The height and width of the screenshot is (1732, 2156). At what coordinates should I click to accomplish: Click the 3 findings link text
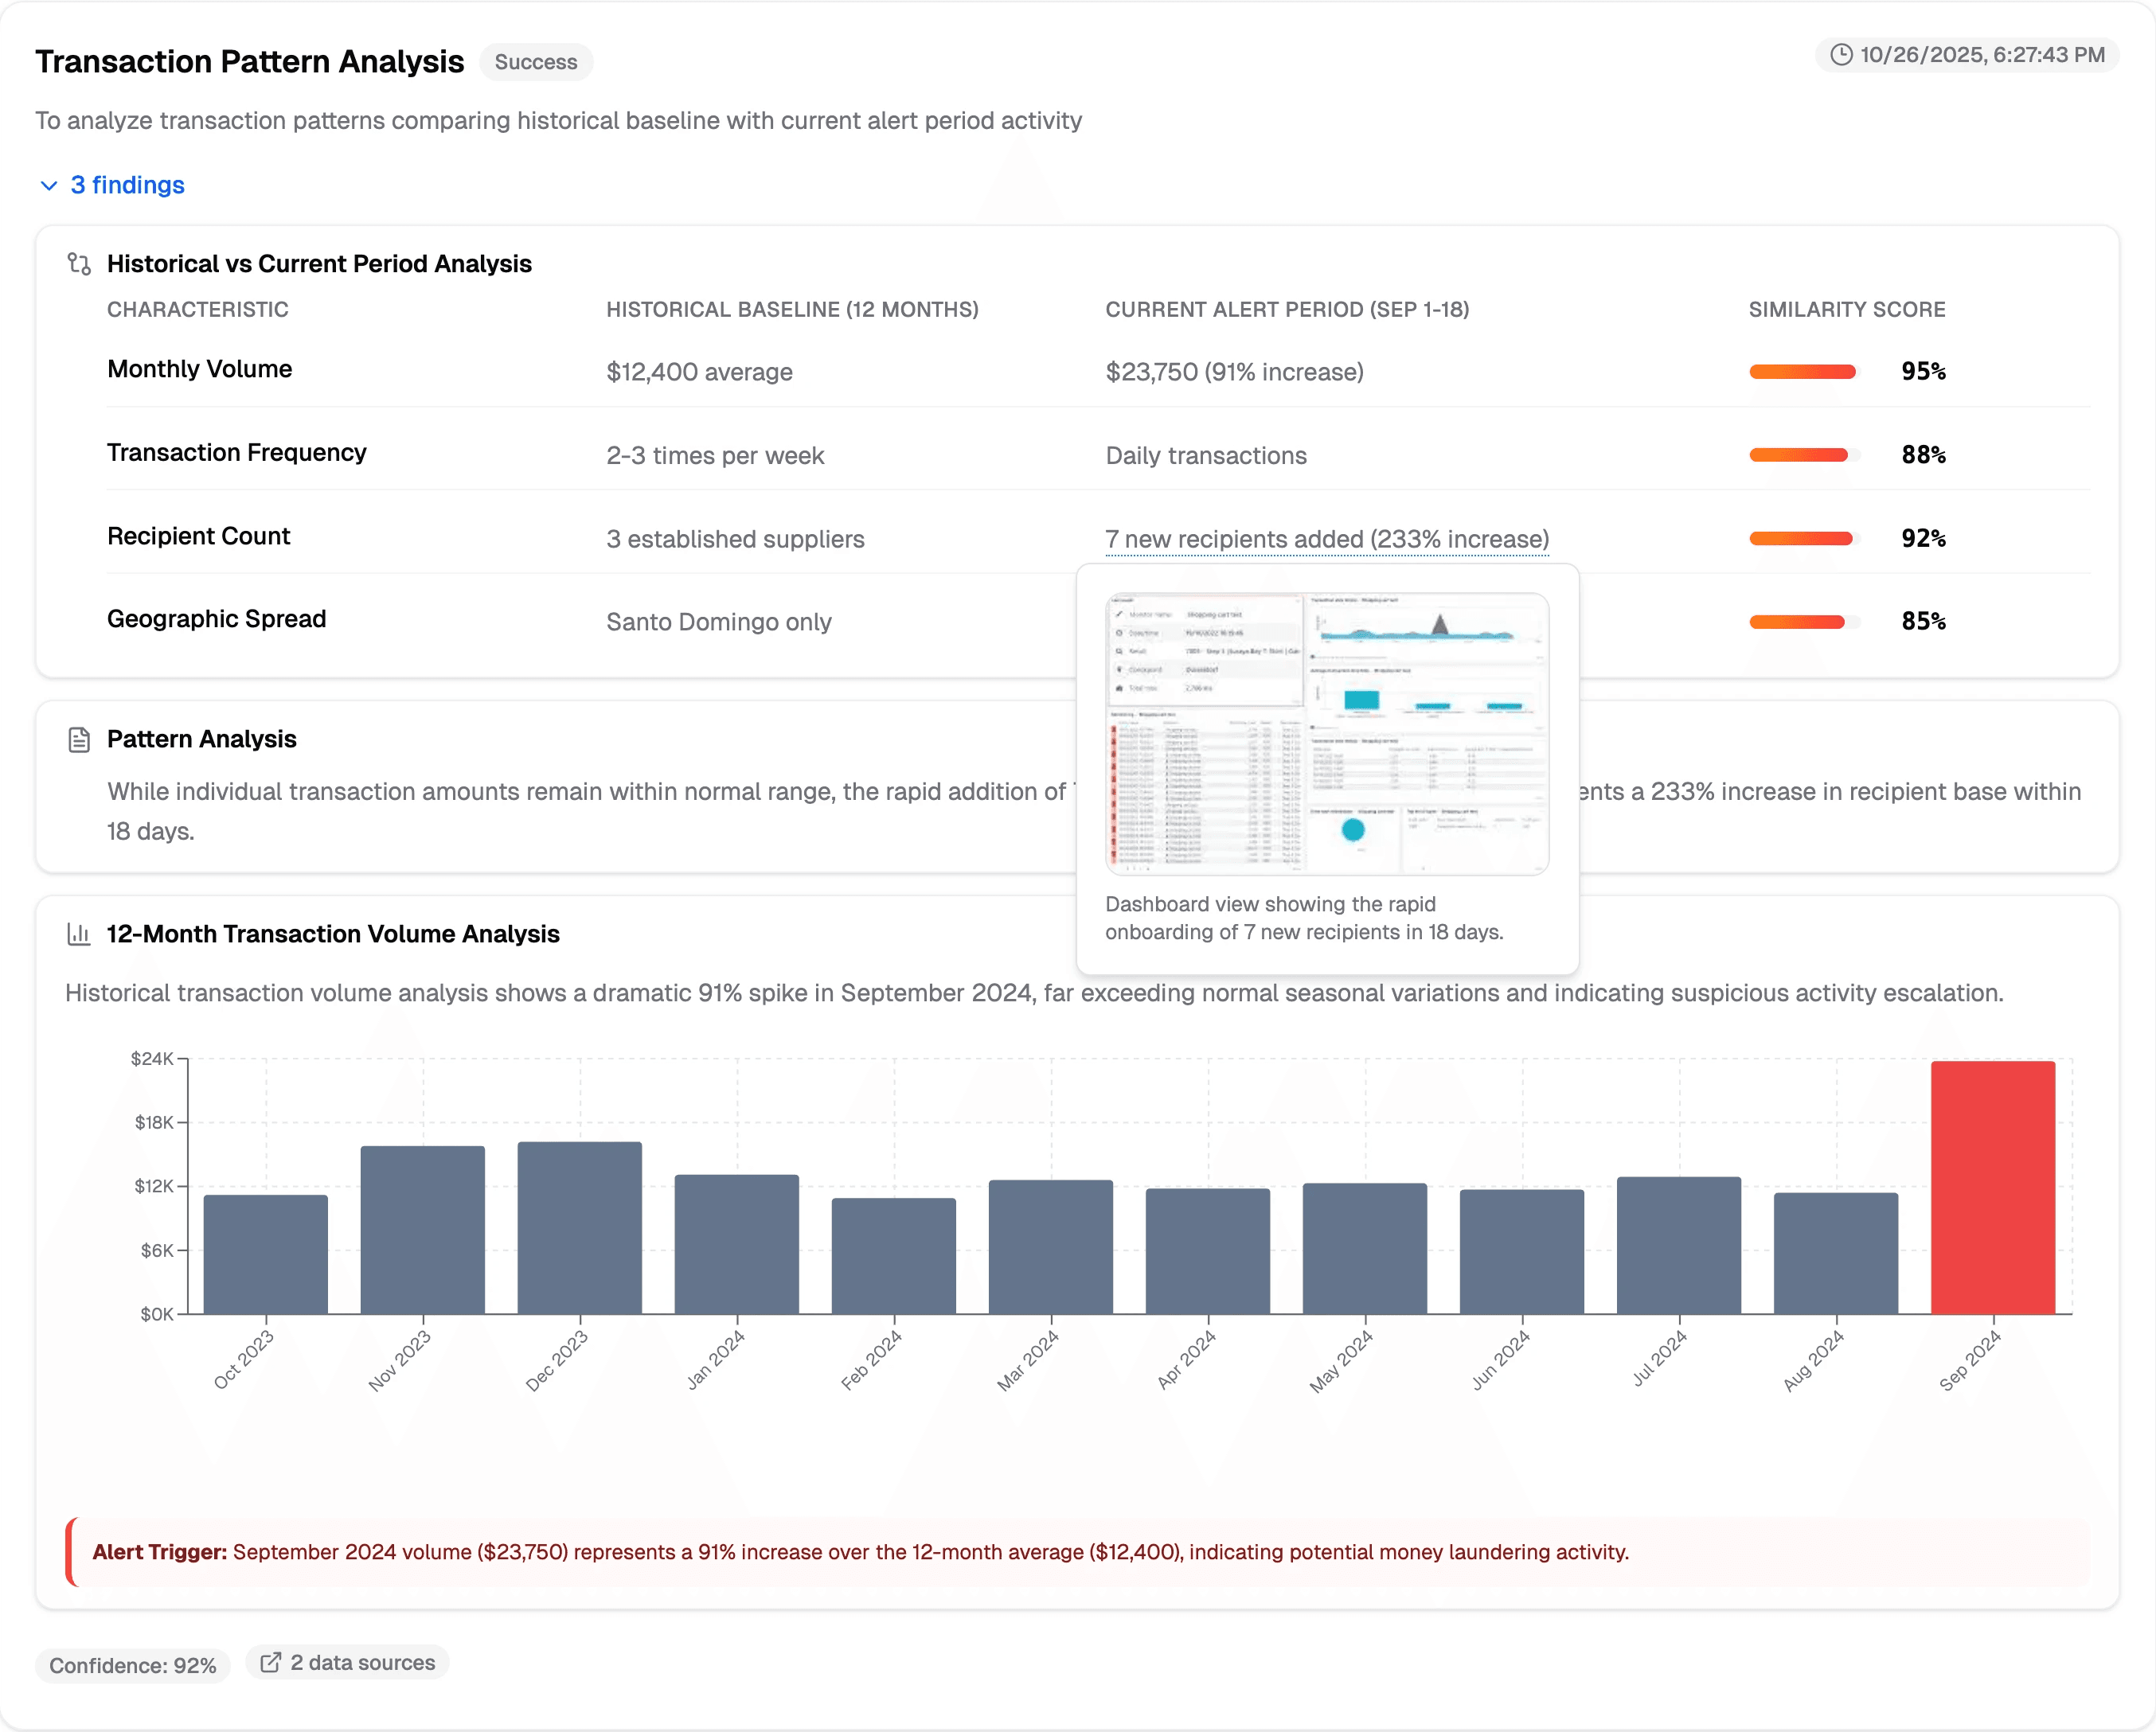coord(127,186)
